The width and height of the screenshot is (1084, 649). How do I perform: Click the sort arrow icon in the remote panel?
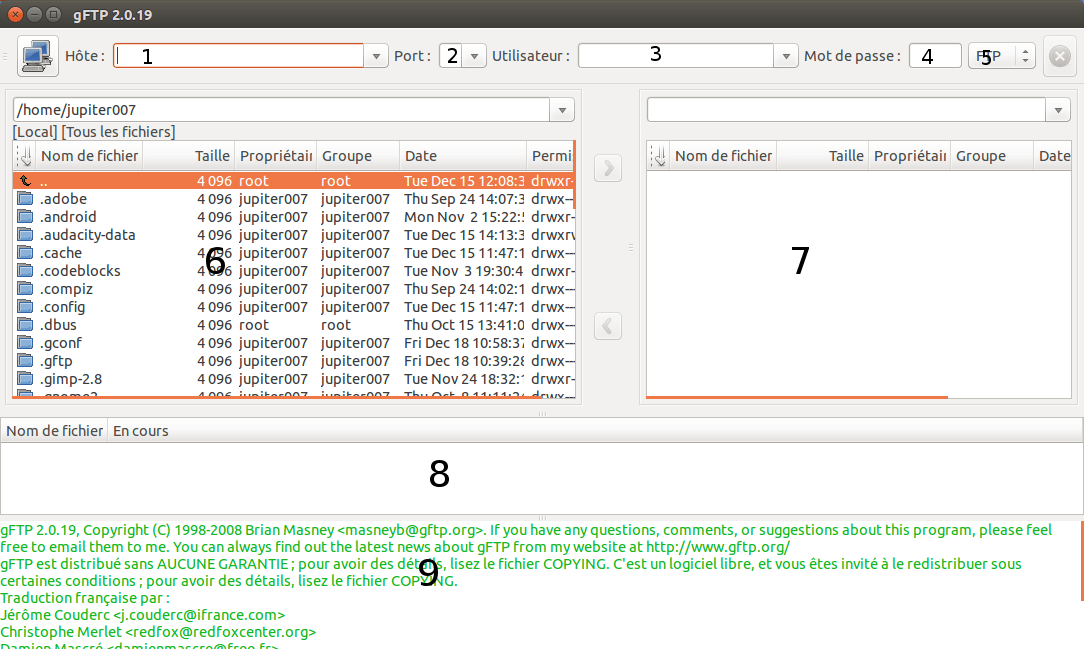tap(659, 156)
